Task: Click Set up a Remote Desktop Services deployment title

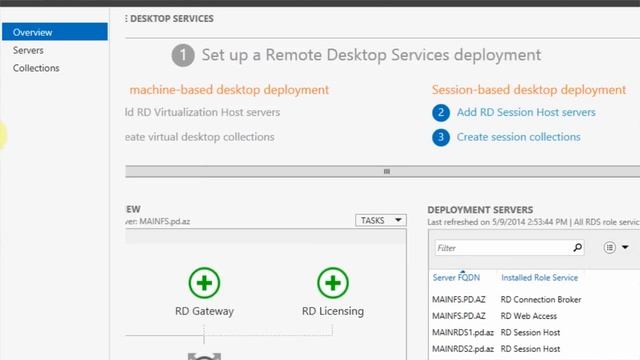Action: point(371,55)
